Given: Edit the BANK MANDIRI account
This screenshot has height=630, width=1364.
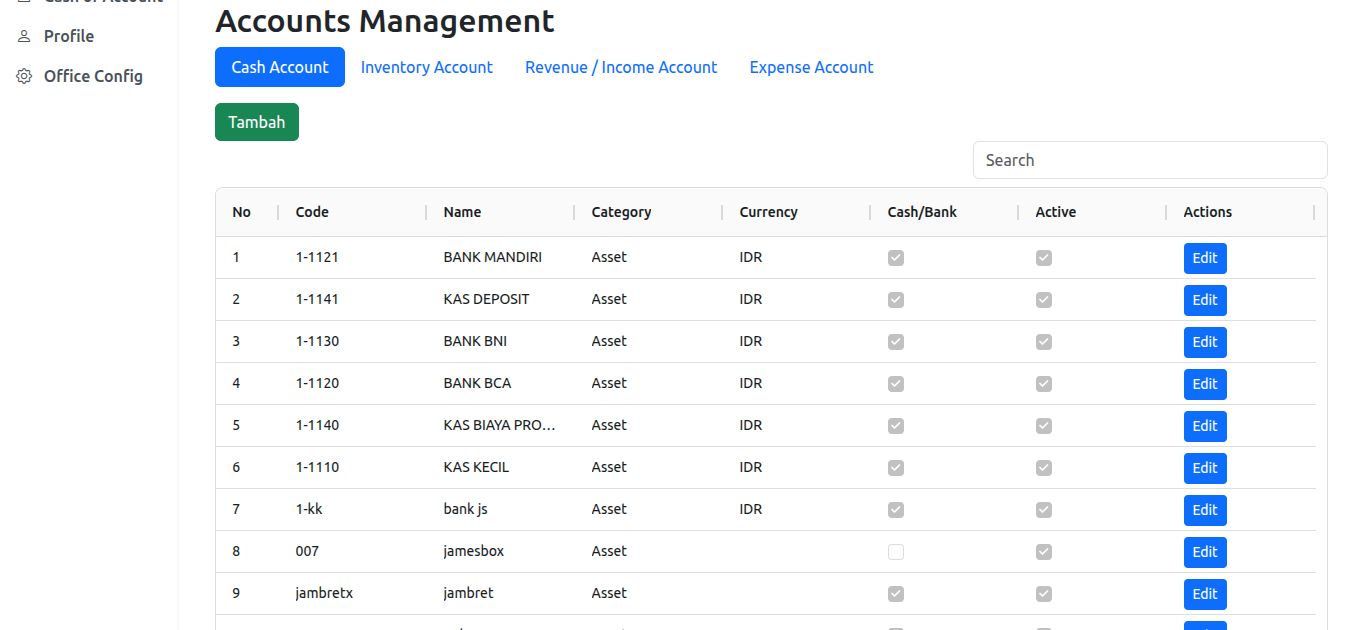Looking at the screenshot, I should coord(1205,258).
